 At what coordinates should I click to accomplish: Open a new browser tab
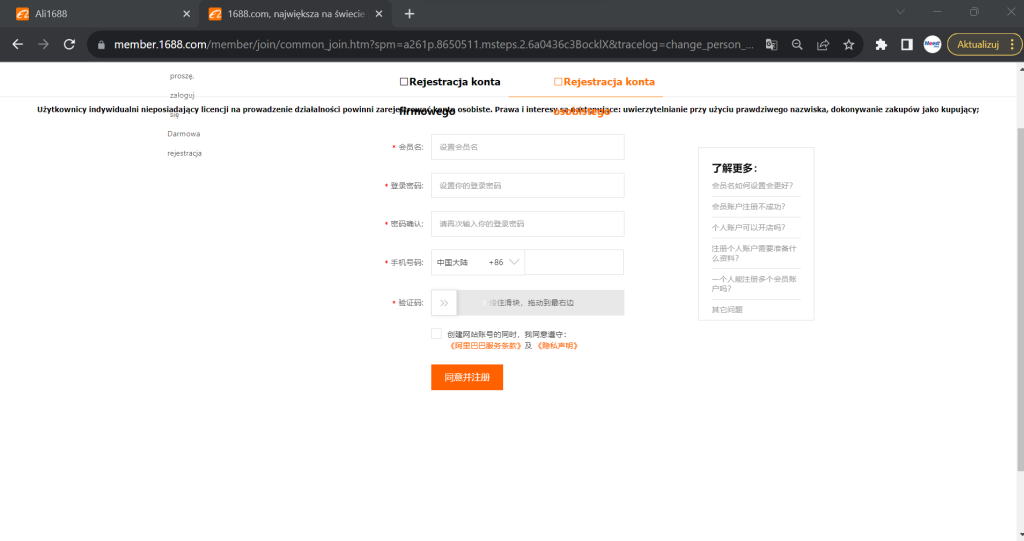409,14
